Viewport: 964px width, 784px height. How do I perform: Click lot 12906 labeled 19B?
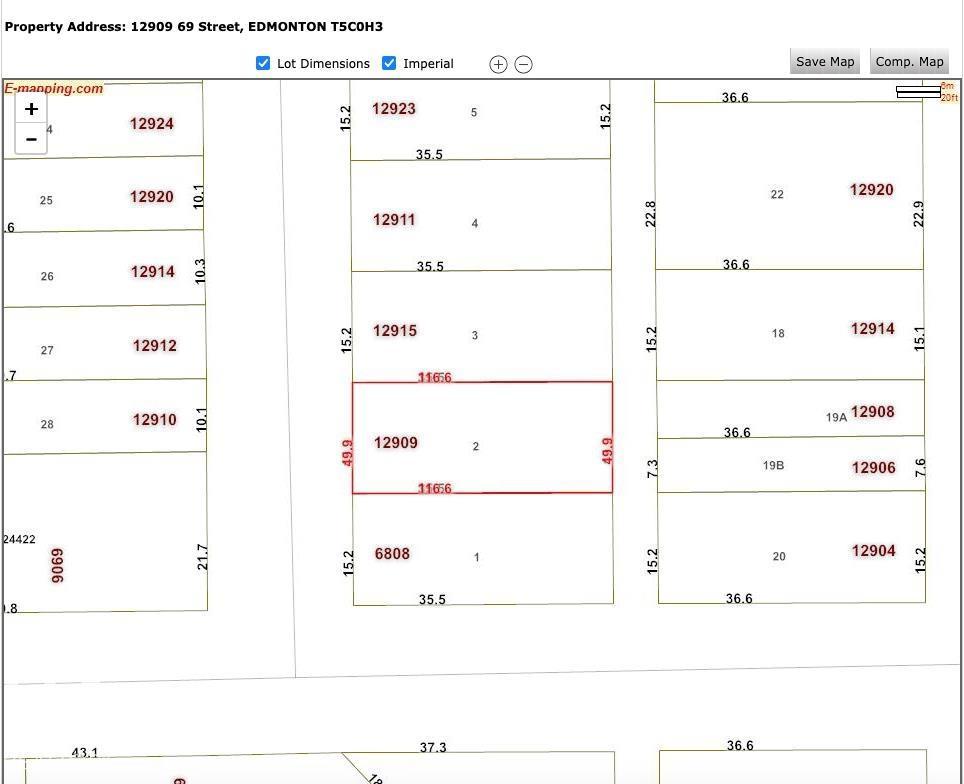[790, 466]
